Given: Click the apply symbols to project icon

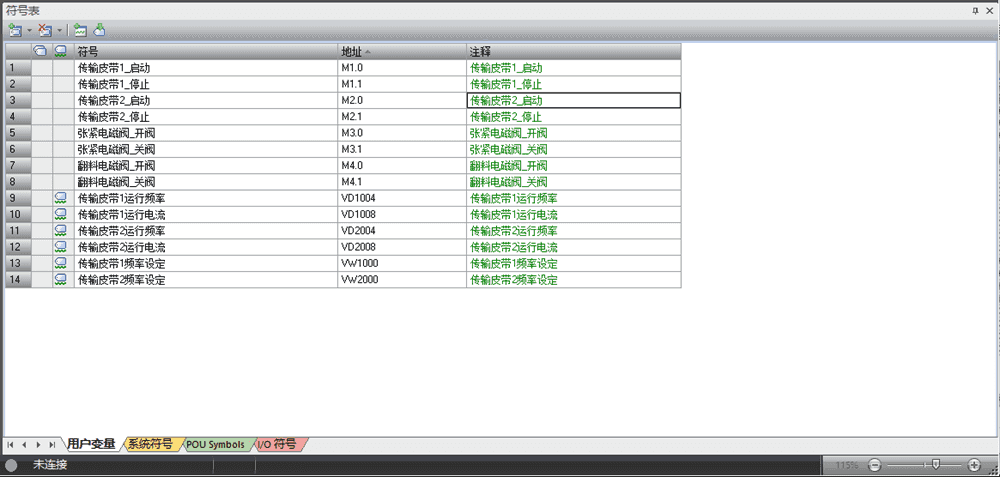Looking at the screenshot, I should [99, 31].
